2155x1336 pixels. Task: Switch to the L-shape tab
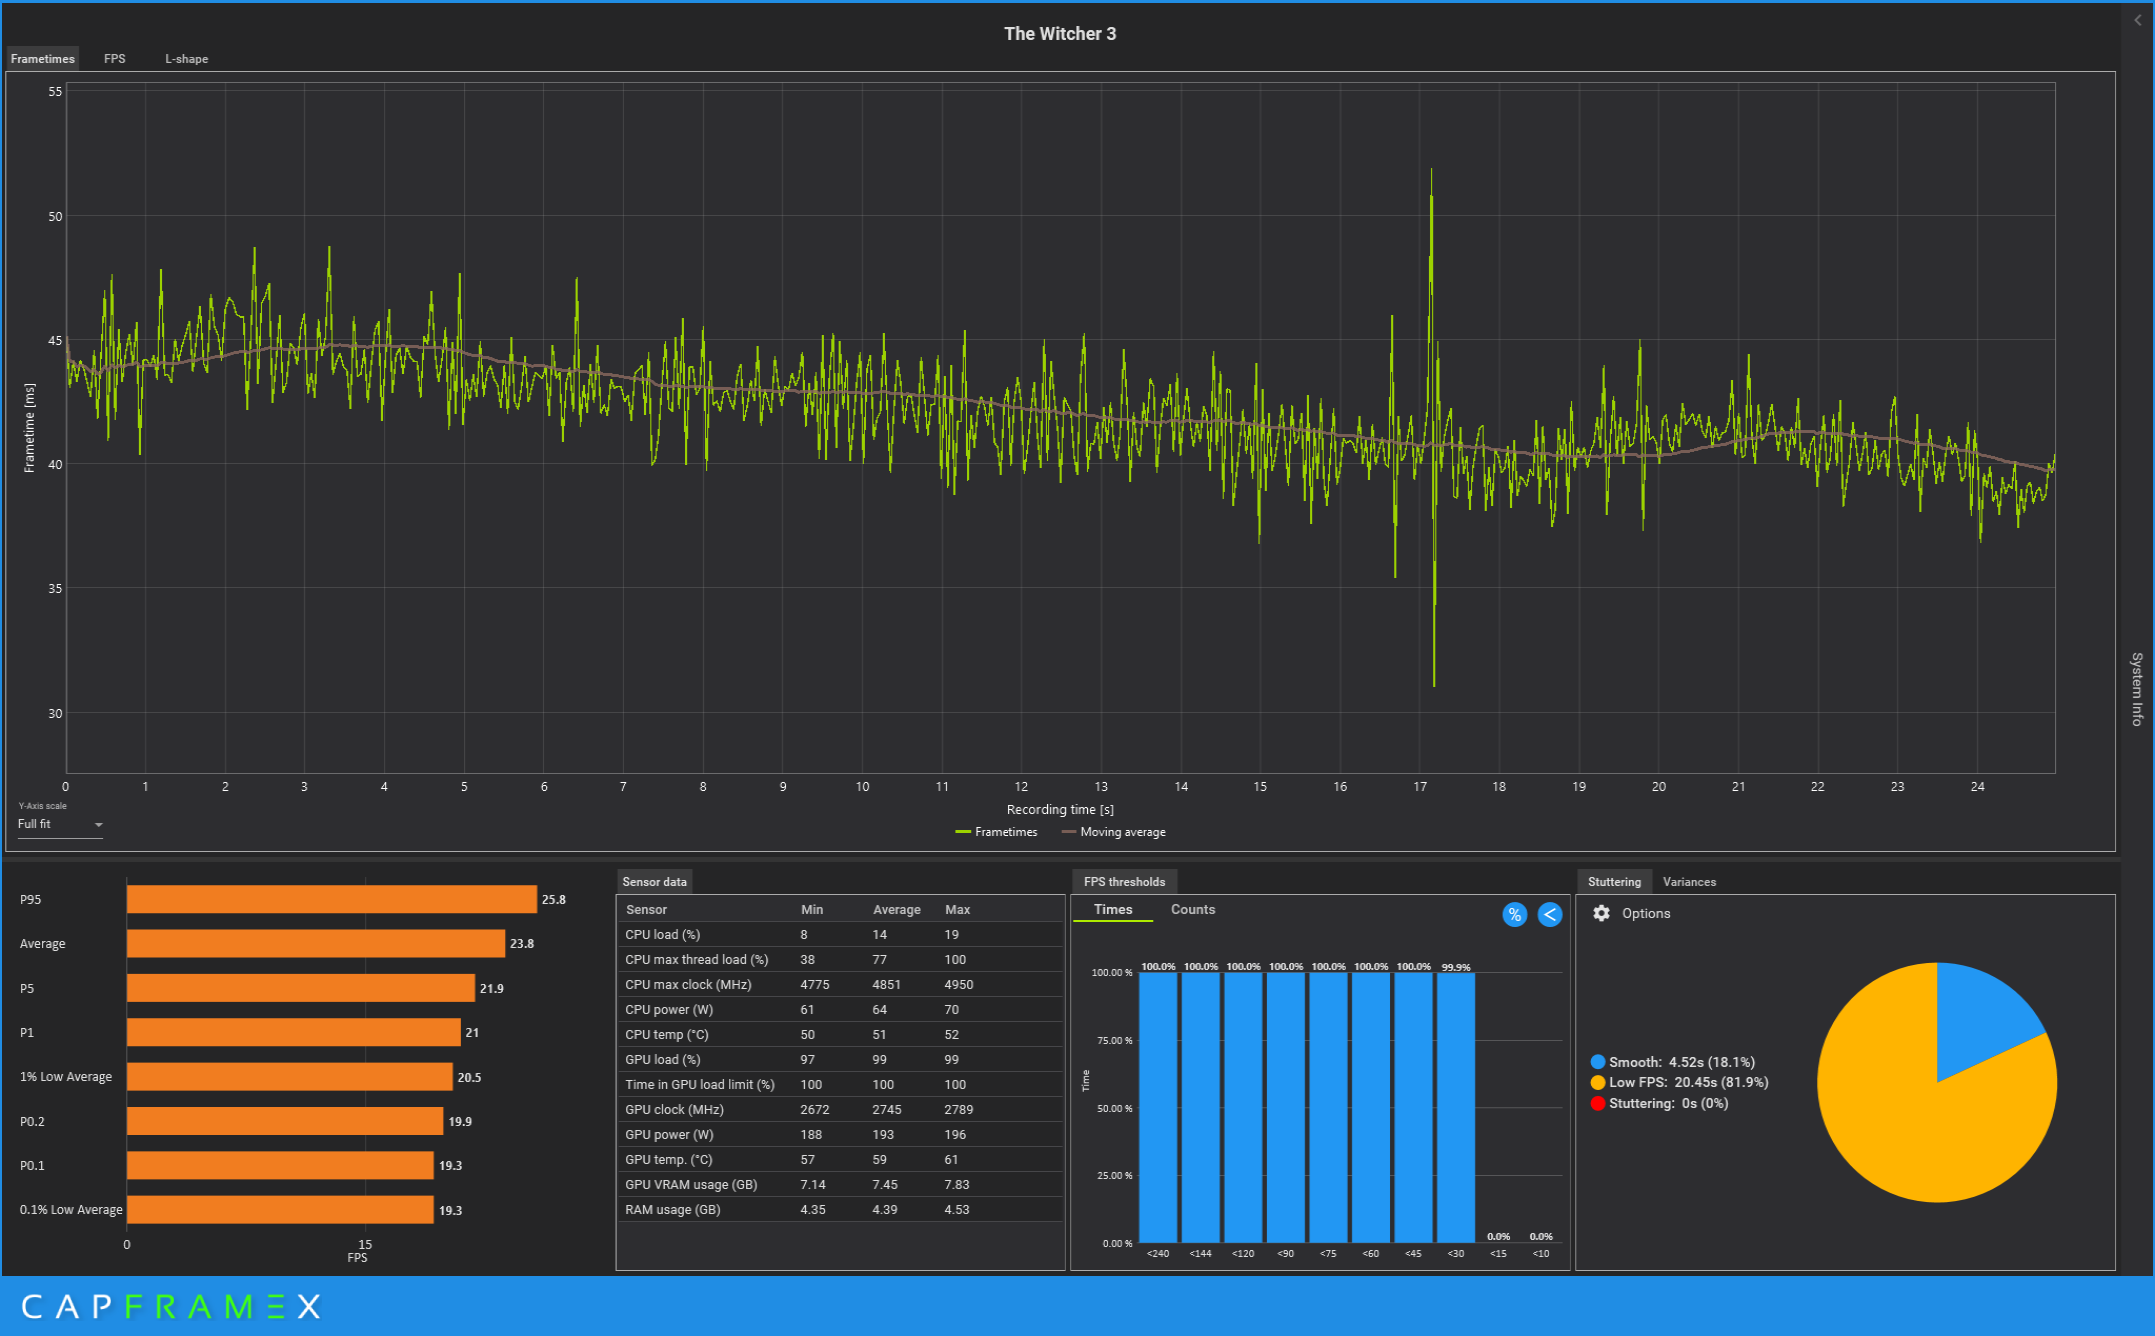tap(186, 59)
